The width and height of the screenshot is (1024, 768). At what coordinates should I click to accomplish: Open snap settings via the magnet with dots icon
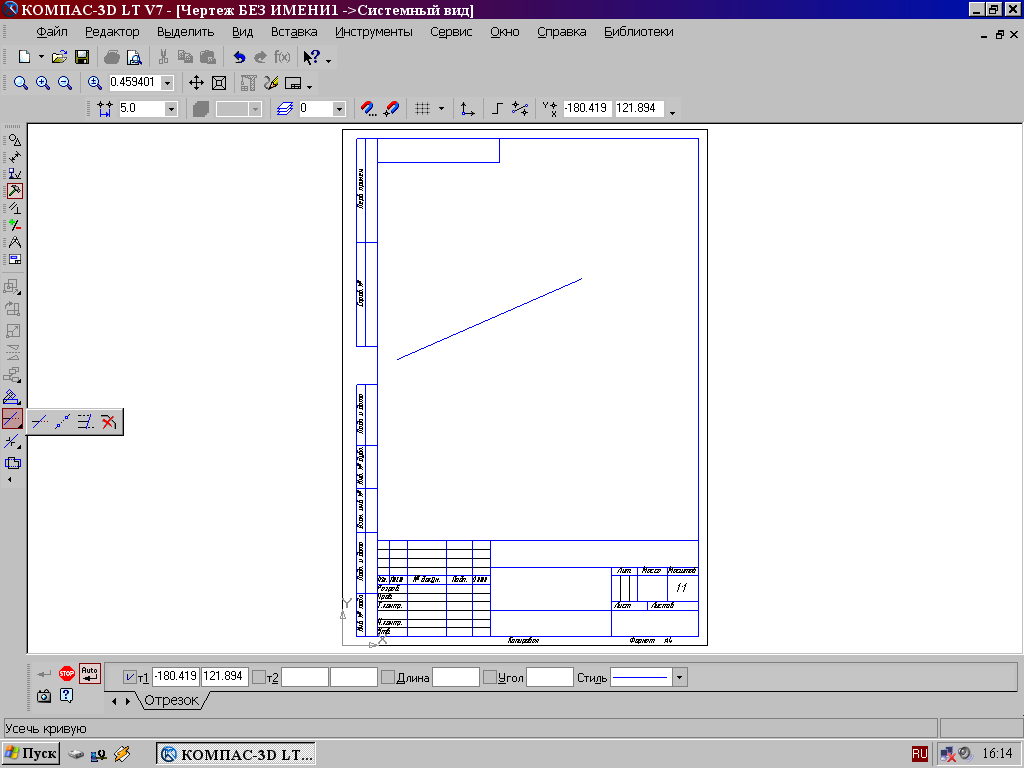(369, 108)
